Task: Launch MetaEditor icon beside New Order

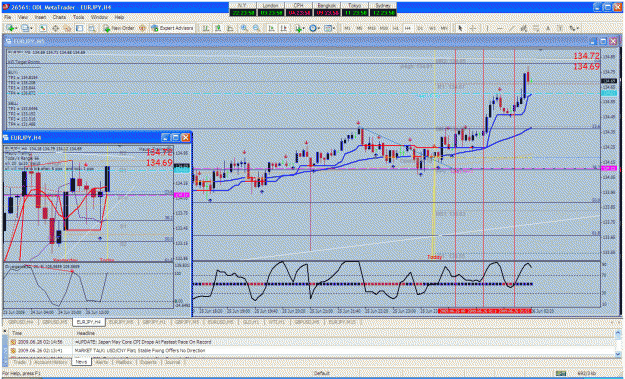Action: click(x=142, y=28)
